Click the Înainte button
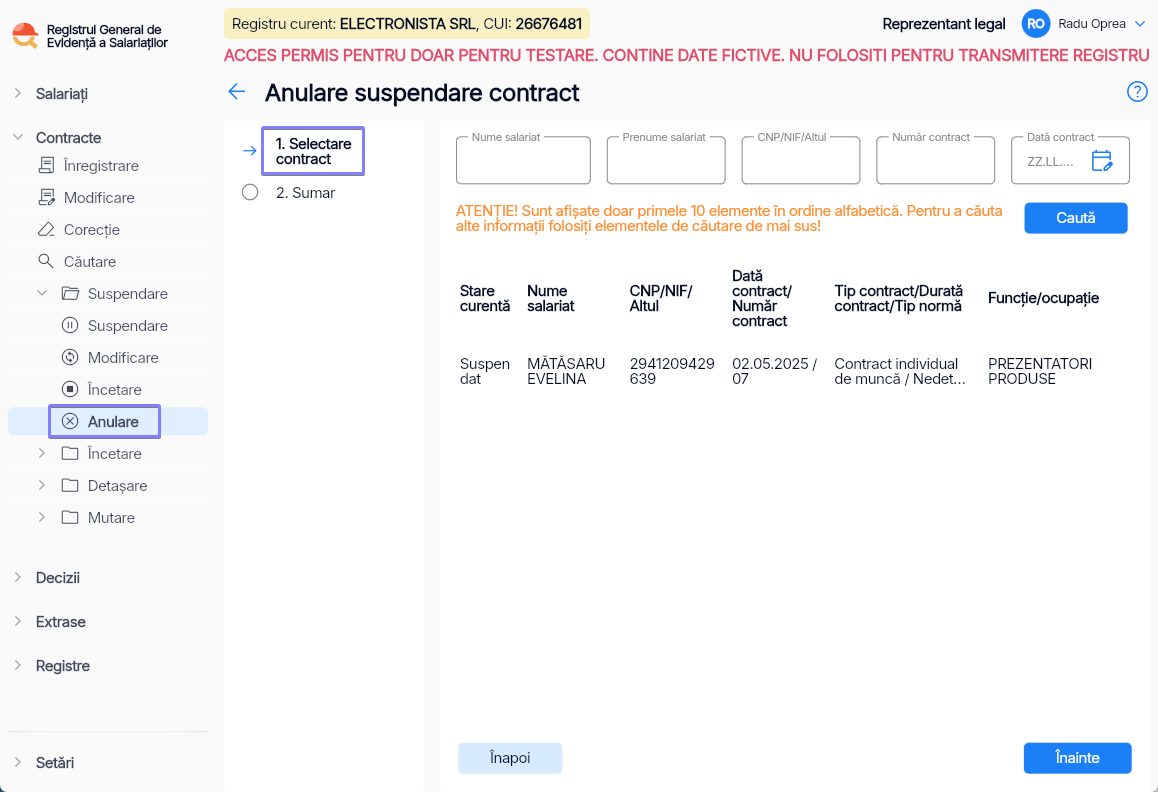Screen dimensions: 1158x792 tap(1077, 758)
